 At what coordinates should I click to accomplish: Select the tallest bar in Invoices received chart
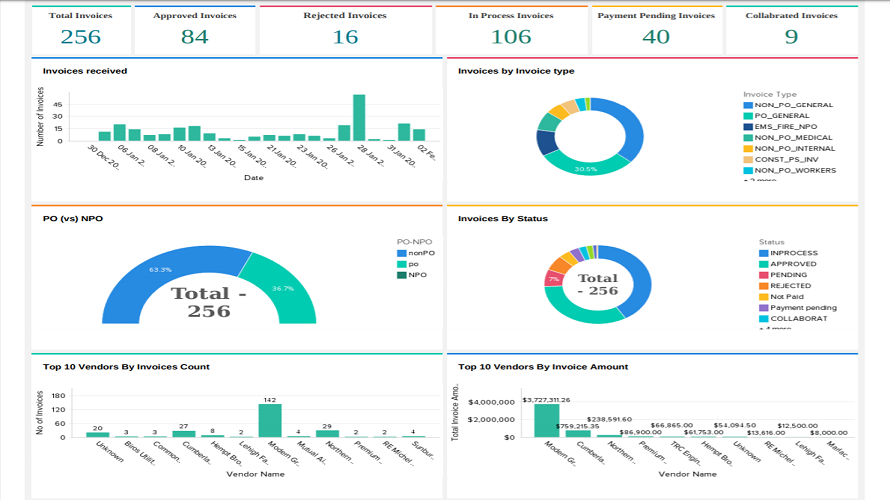pyautogui.click(x=359, y=117)
